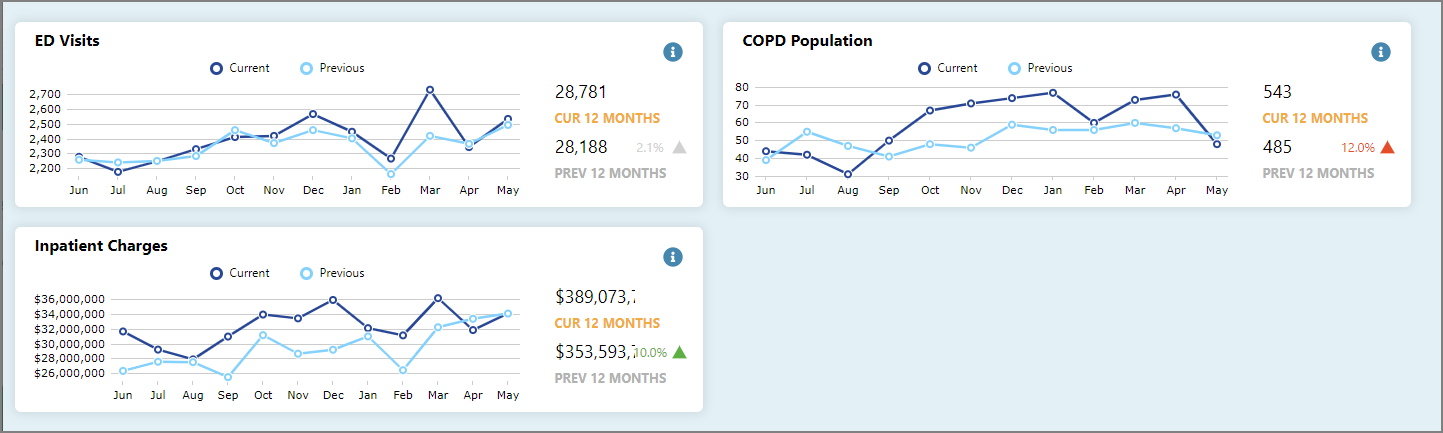
Task: Click Inpatient Charges previous point for September
Action: click(x=228, y=377)
